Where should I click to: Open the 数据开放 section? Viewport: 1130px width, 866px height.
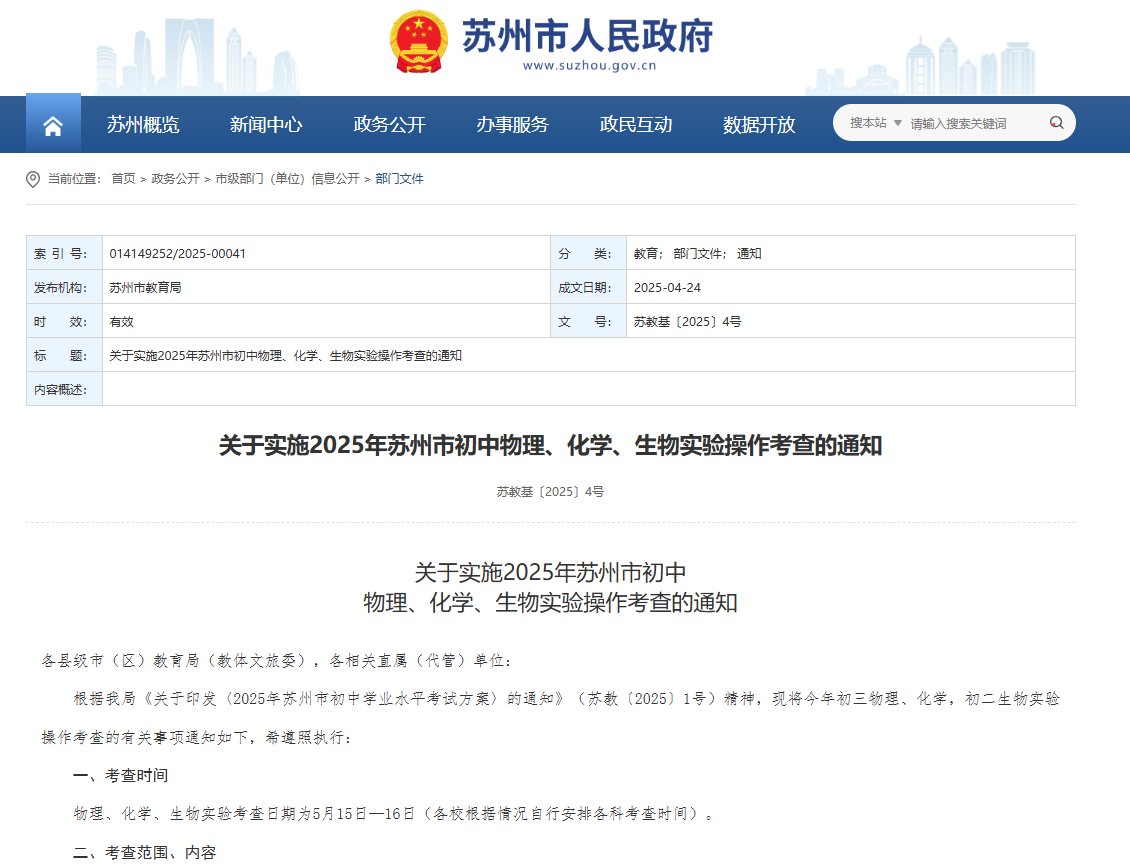759,125
